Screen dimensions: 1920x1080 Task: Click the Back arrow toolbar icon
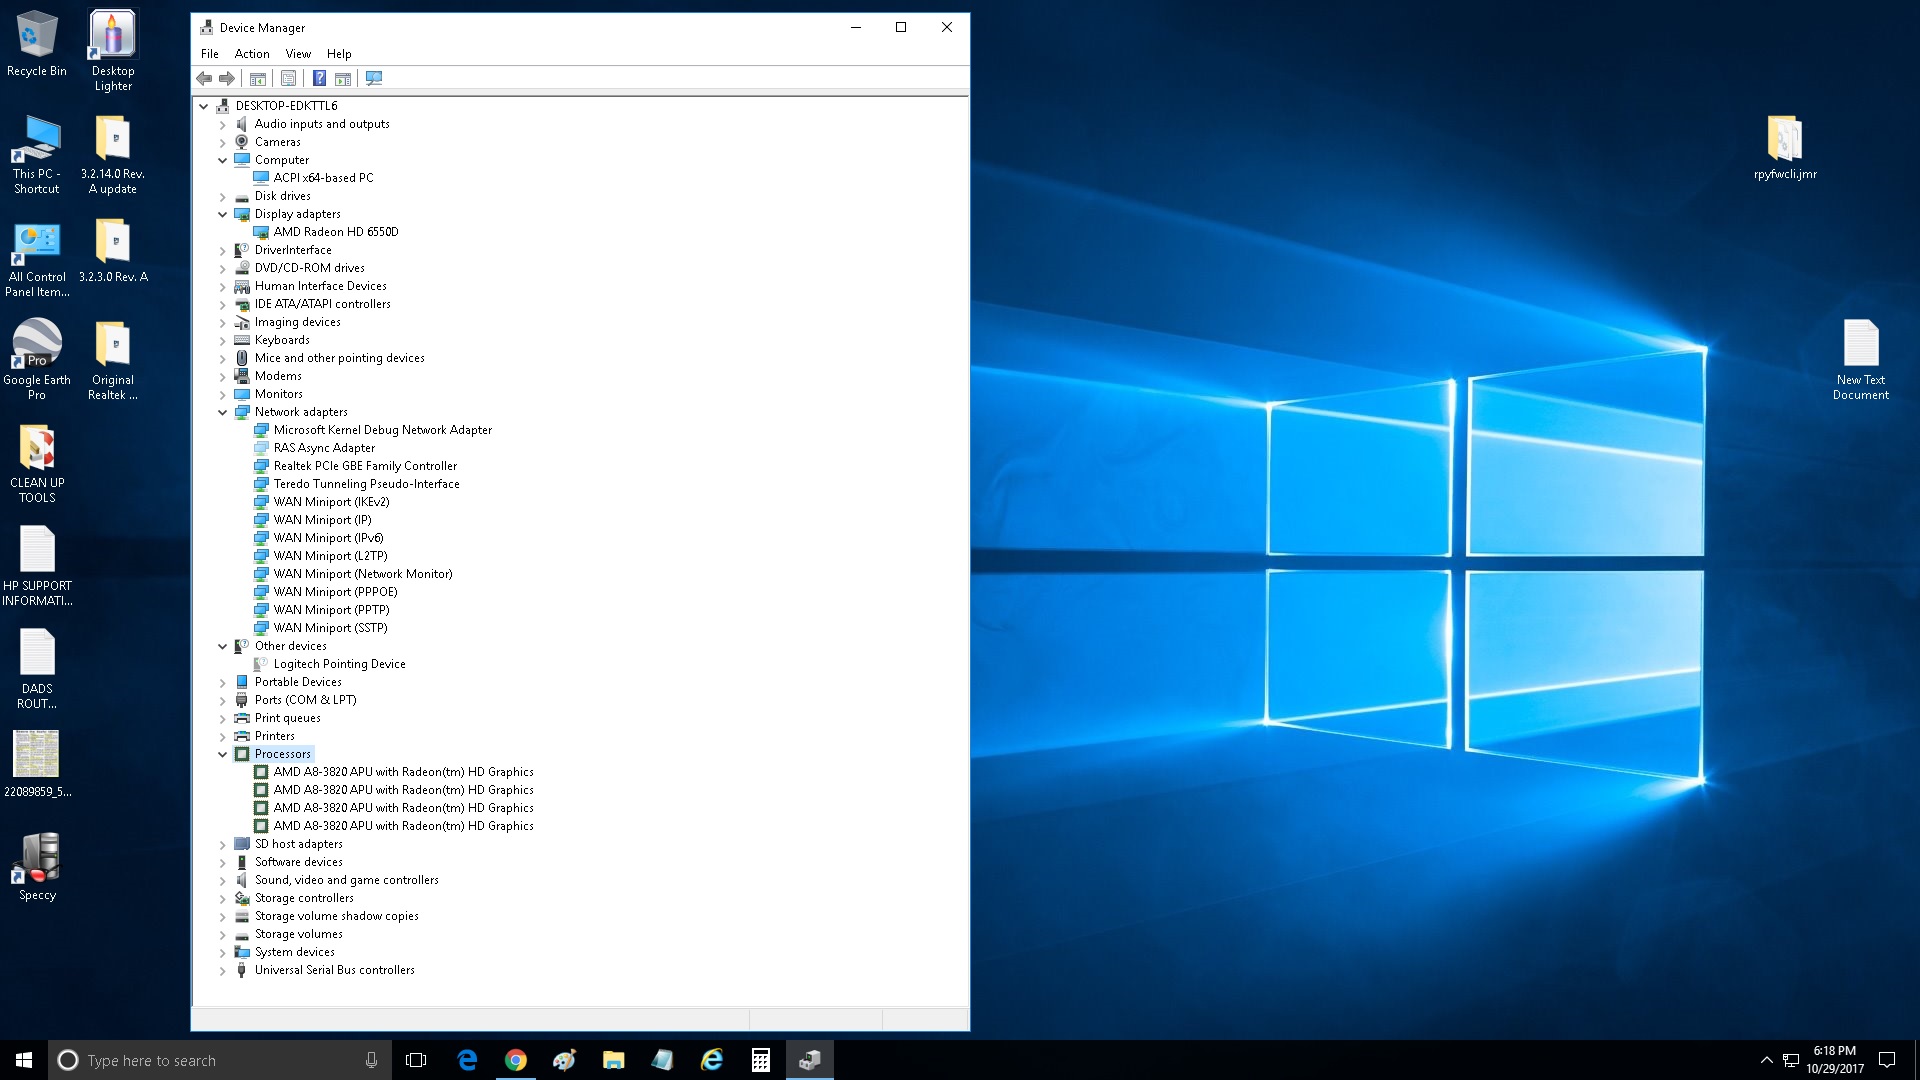(205, 78)
